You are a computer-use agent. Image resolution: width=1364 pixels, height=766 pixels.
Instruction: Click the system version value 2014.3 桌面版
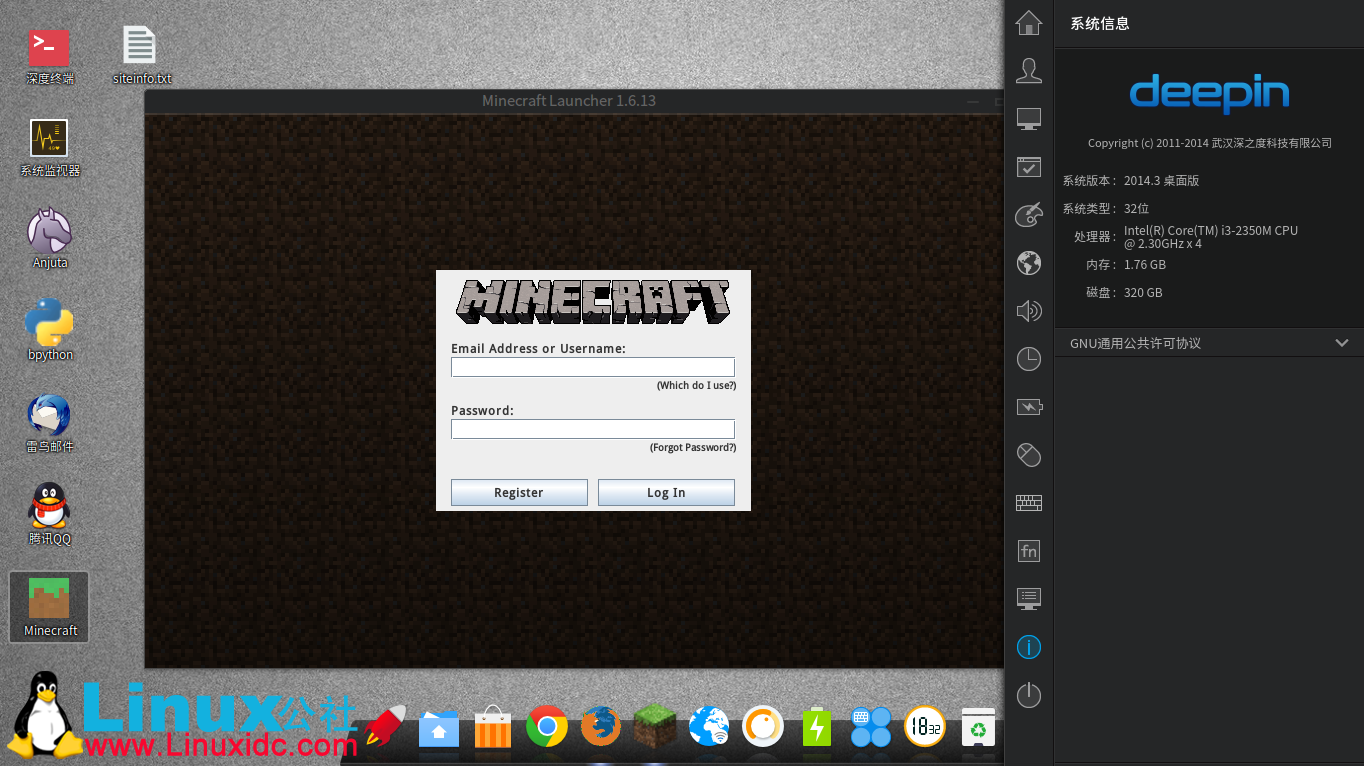[1161, 181]
